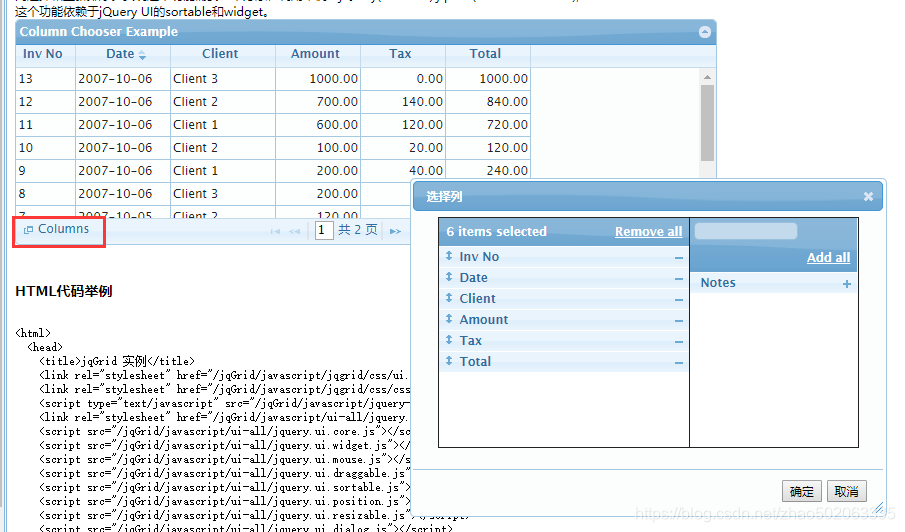Click the Amount reorder arrow handle

click(x=449, y=319)
